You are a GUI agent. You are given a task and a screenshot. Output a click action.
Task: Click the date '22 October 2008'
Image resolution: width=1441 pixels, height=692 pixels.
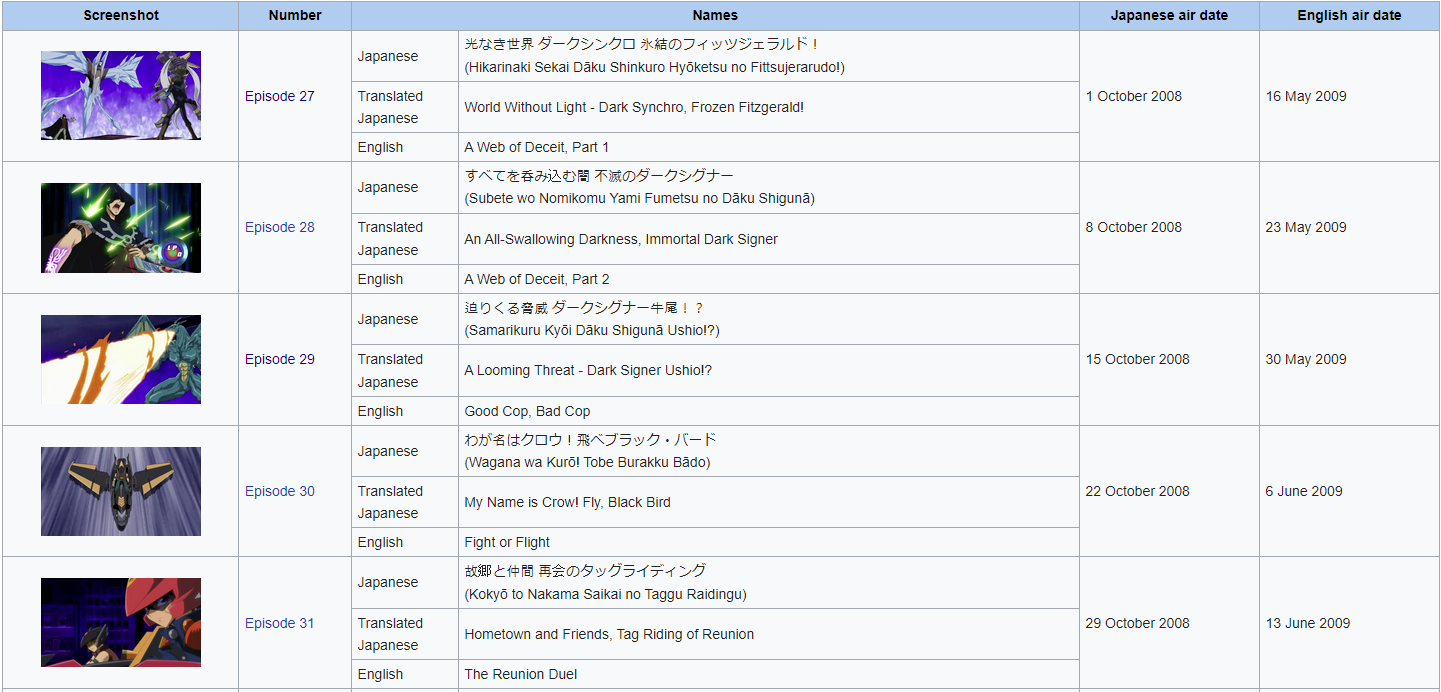coord(1138,491)
